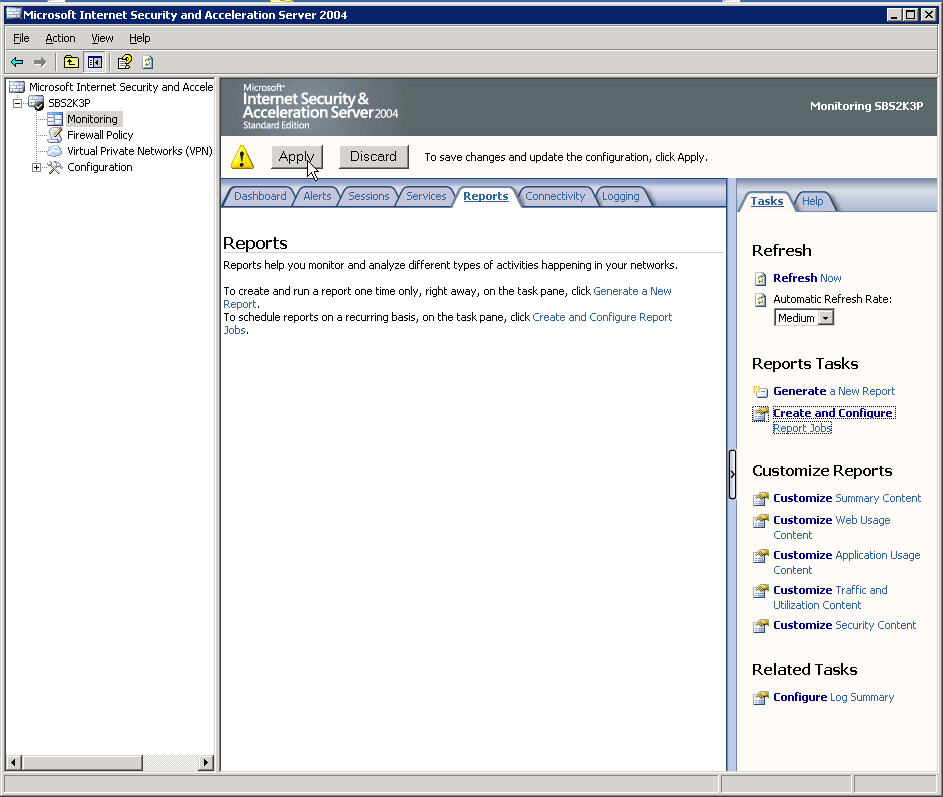Open the View menu
The height and width of the screenshot is (797, 943).
tap(102, 38)
